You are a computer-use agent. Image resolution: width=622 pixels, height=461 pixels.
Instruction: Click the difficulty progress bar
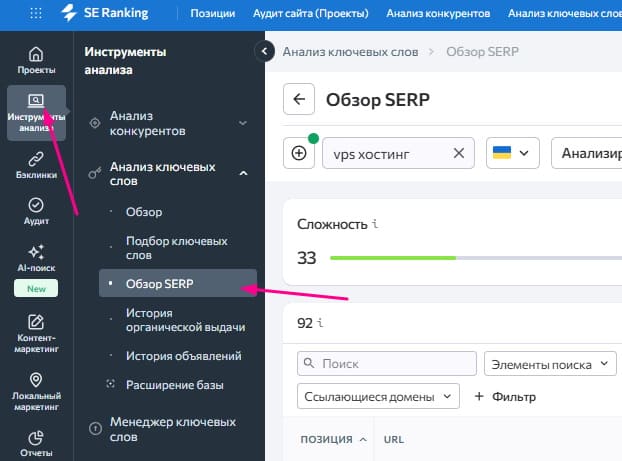[x=476, y=258]
